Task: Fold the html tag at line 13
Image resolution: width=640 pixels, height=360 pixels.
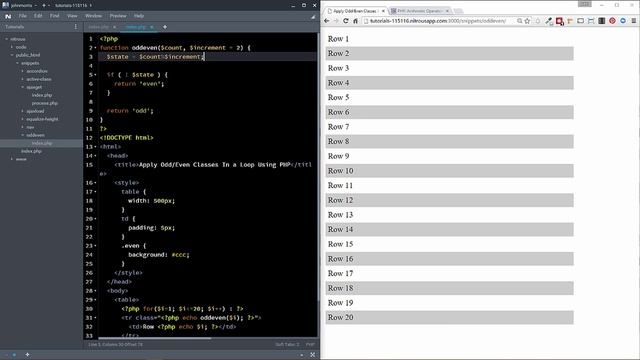Action: (x=96, y=147)
